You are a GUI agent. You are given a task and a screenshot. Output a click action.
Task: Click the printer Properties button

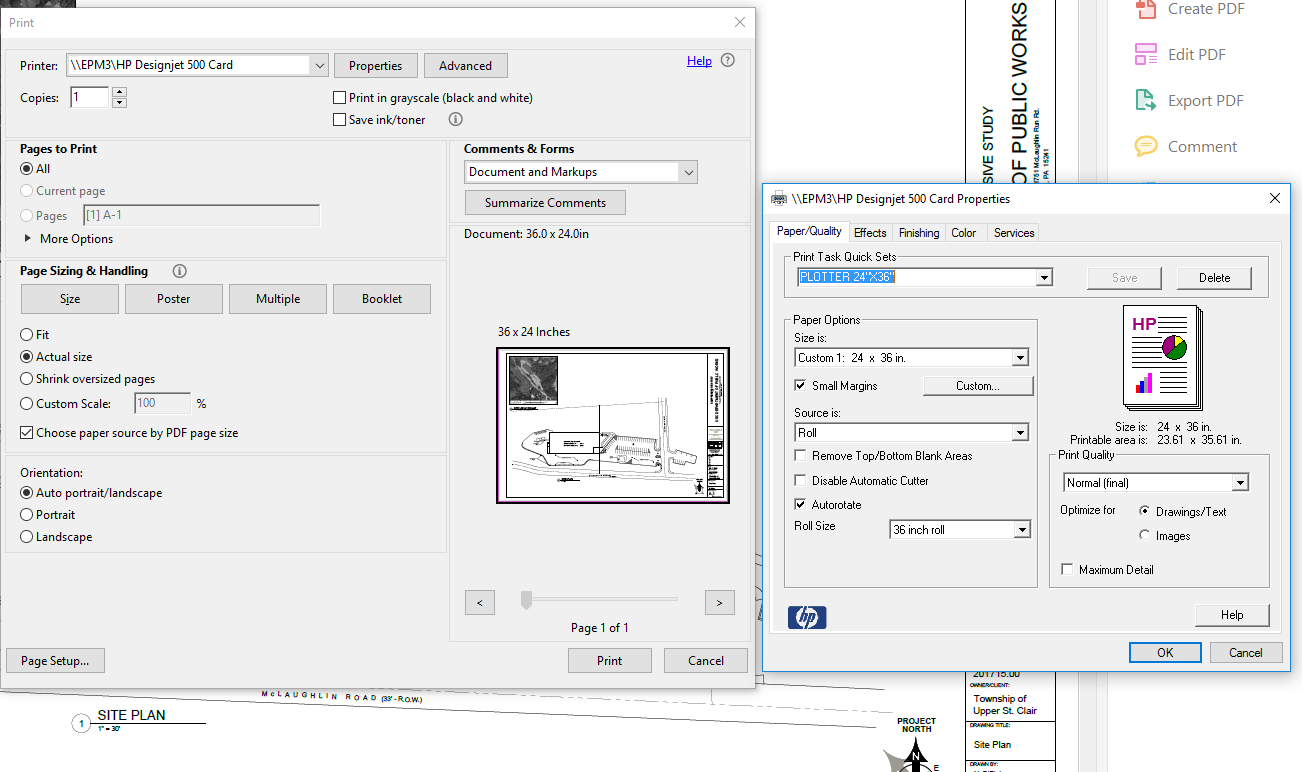click(375, 66)
